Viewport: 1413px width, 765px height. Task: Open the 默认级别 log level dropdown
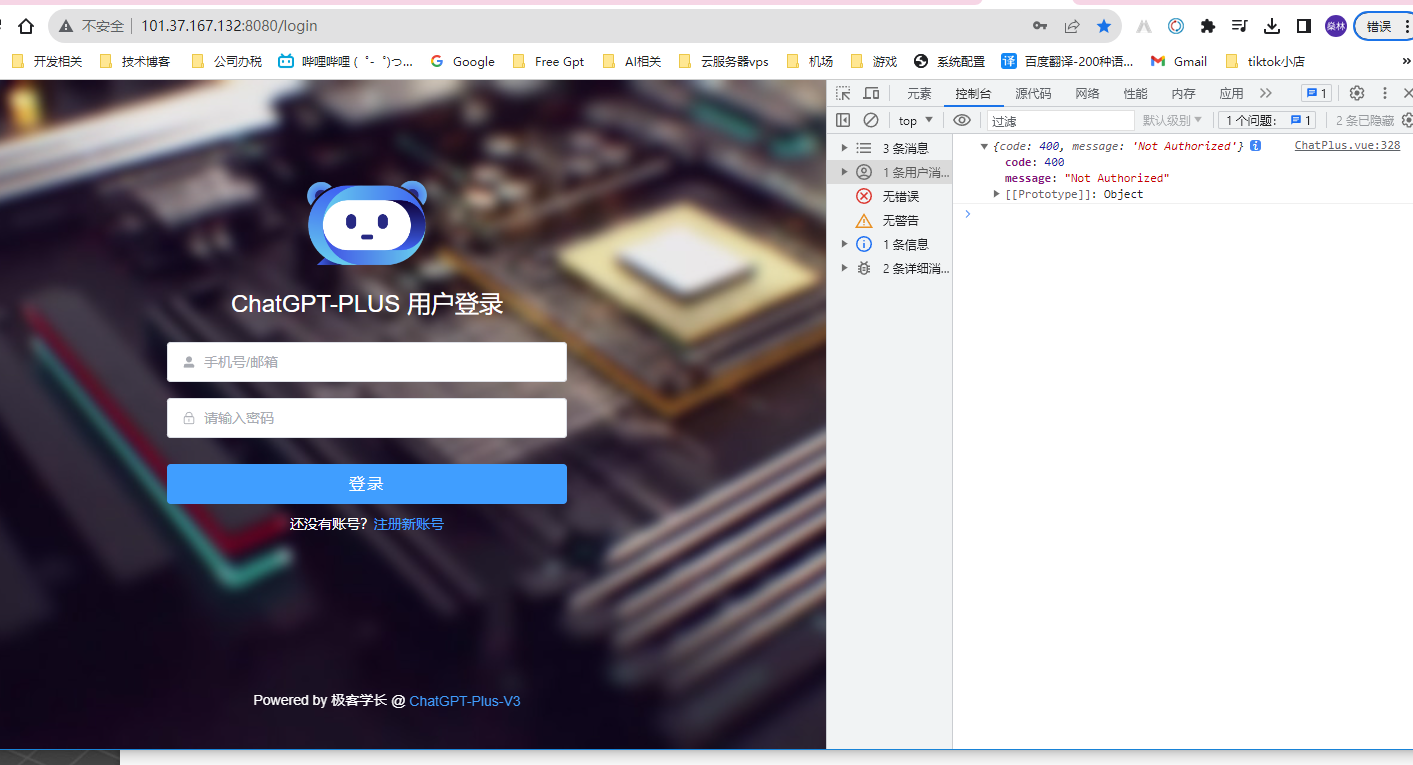[1173, 120]
